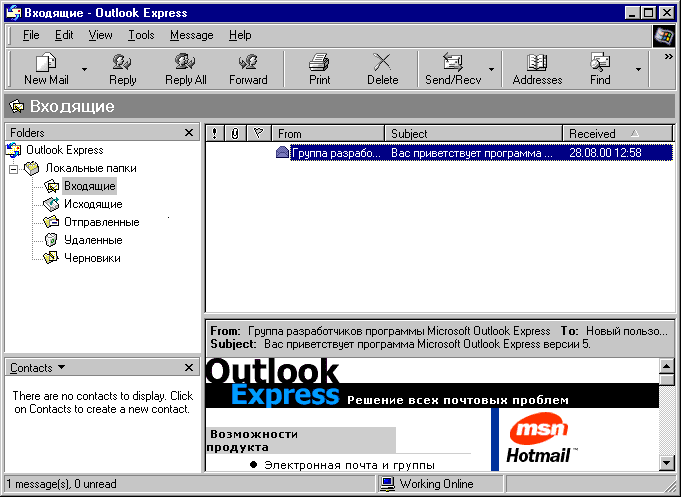Click the Исходящие outbox folder icon
Viewport: 681px width, 497px height.
tap(51, 204)
